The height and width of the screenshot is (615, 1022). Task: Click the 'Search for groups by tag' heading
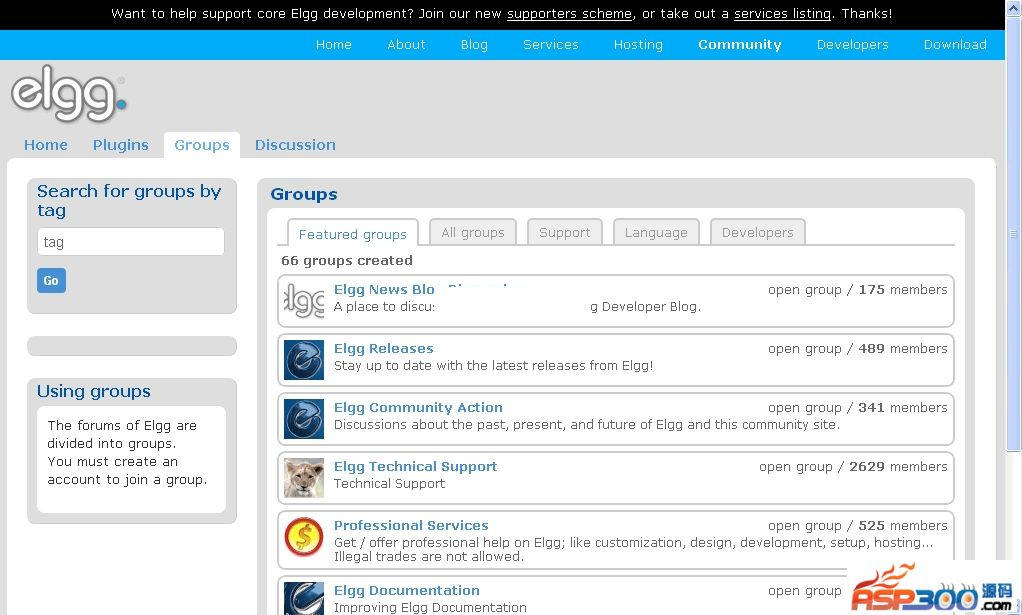pos(129,201)
